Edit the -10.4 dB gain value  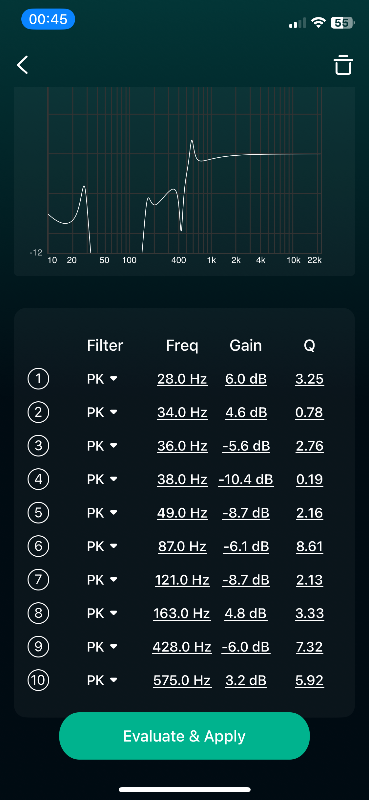coord(246,480)
